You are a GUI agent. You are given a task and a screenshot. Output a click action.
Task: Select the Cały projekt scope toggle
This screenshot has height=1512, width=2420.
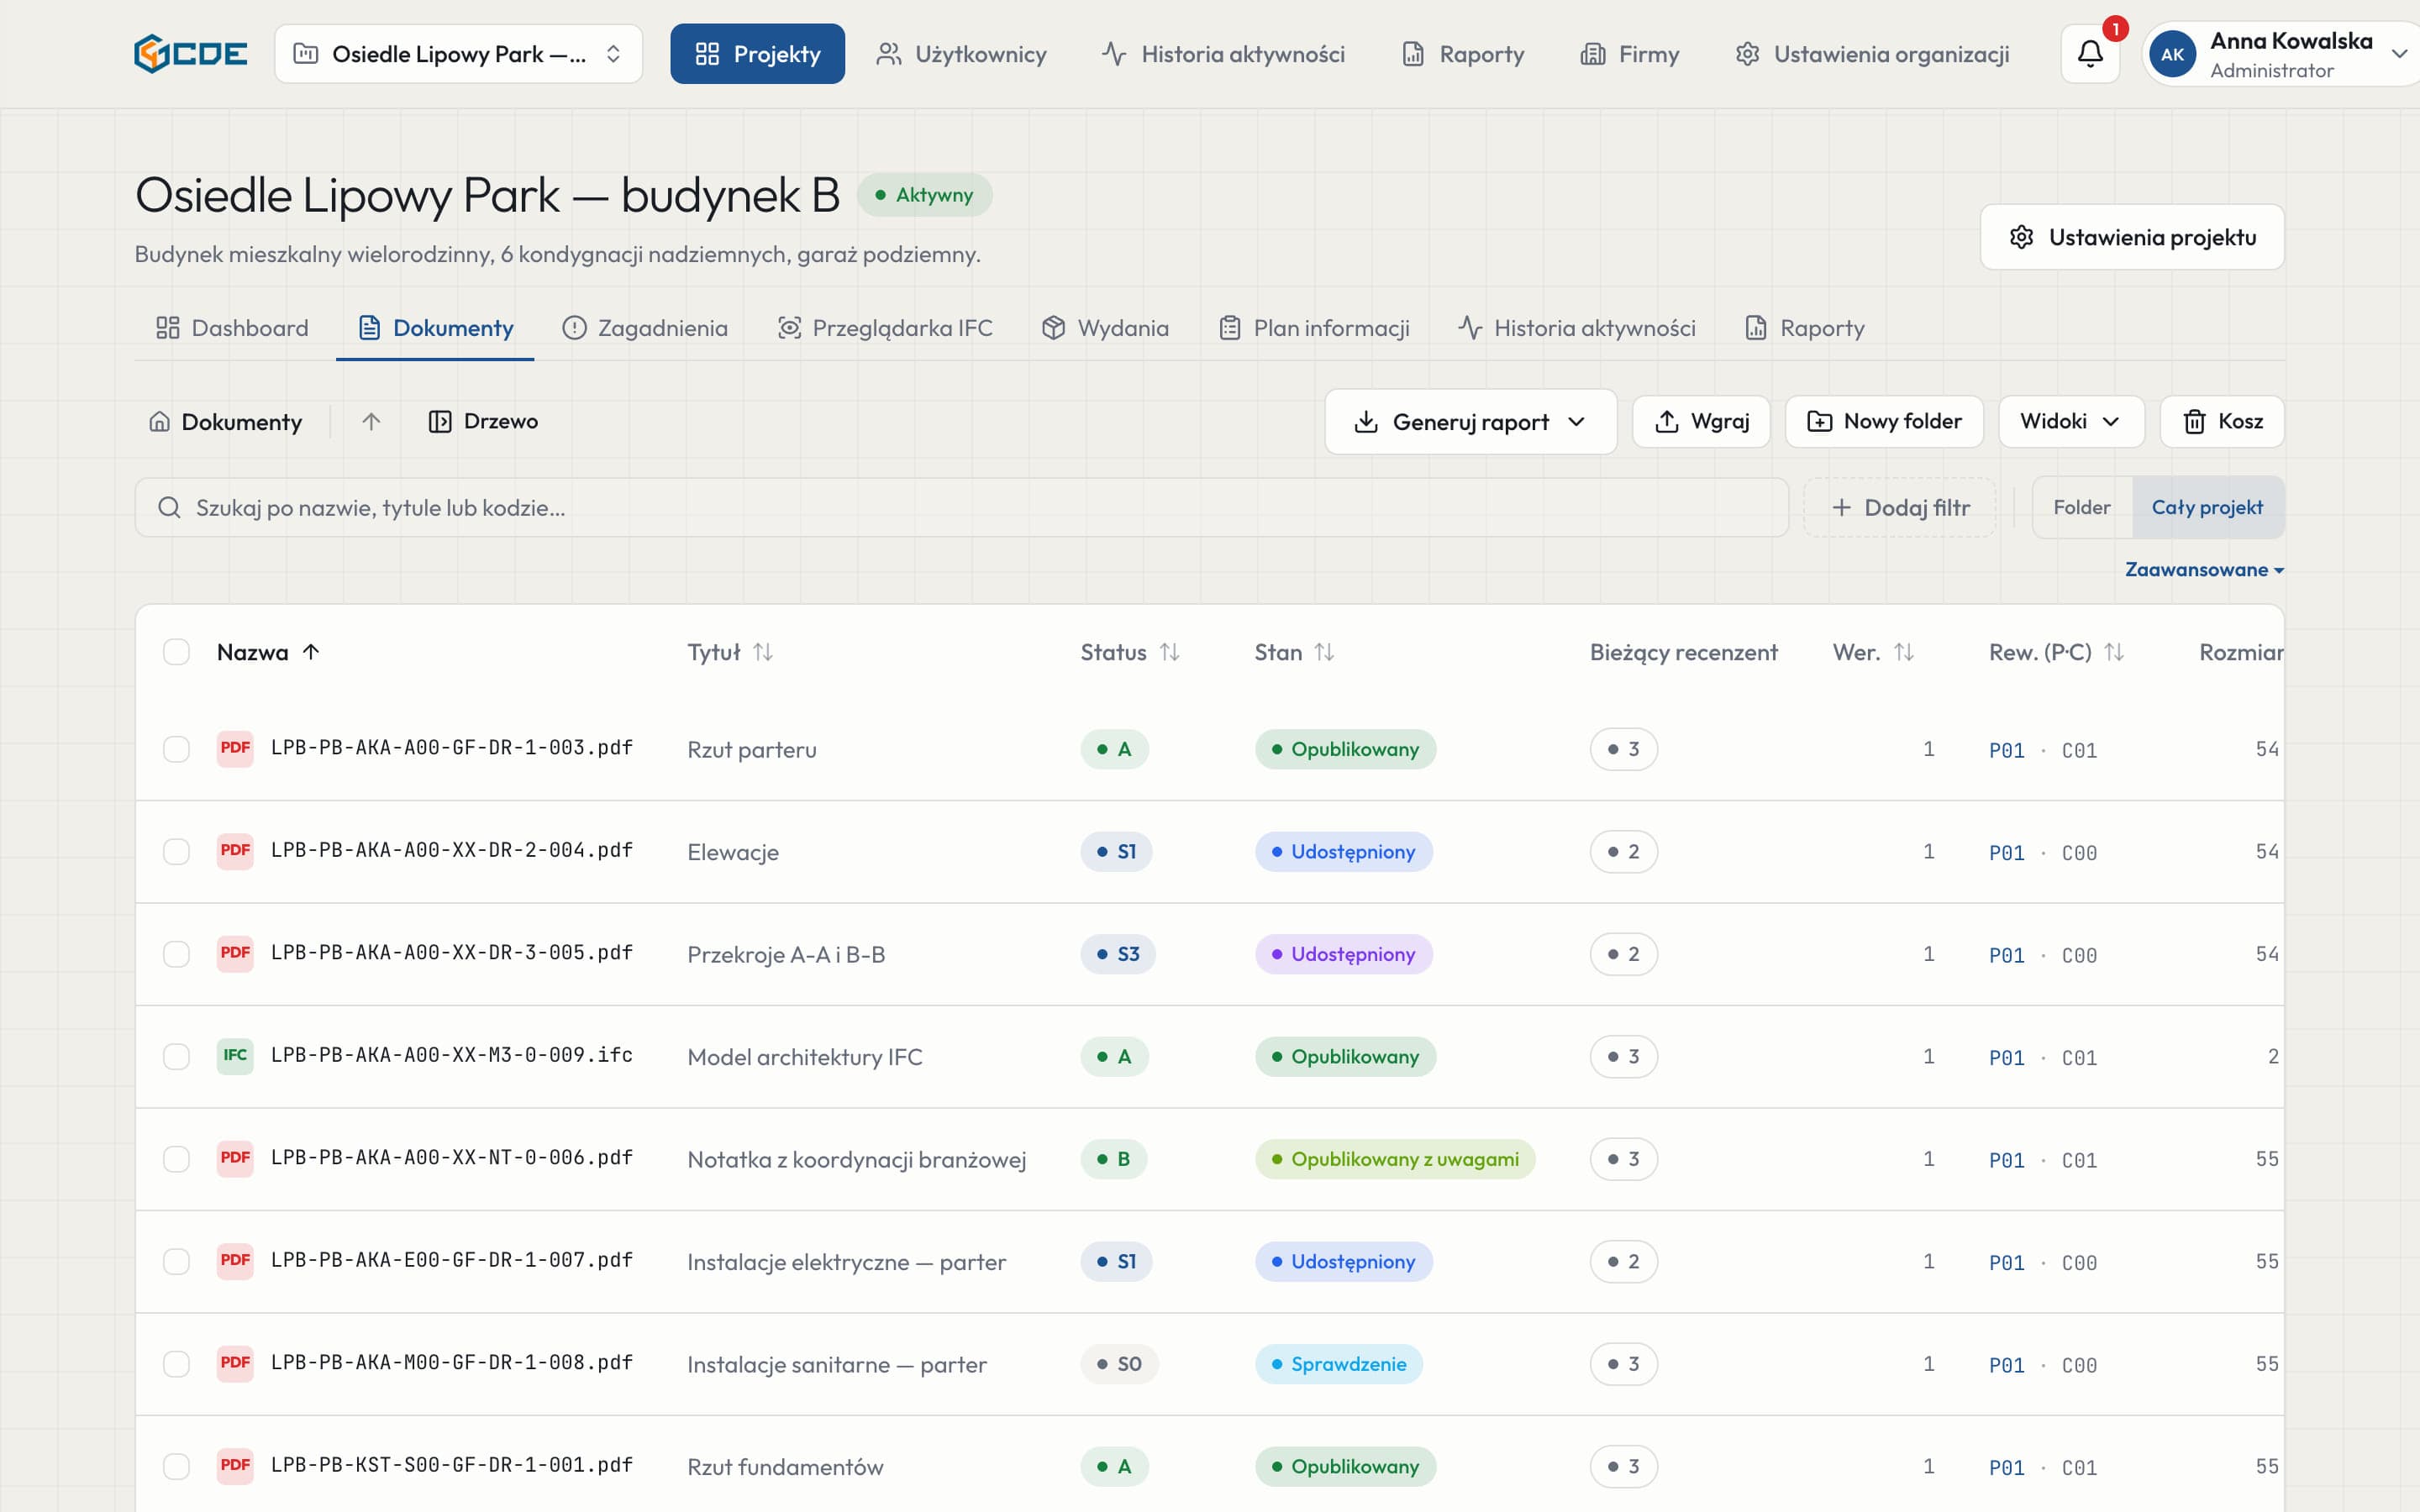coord(2207,508)
